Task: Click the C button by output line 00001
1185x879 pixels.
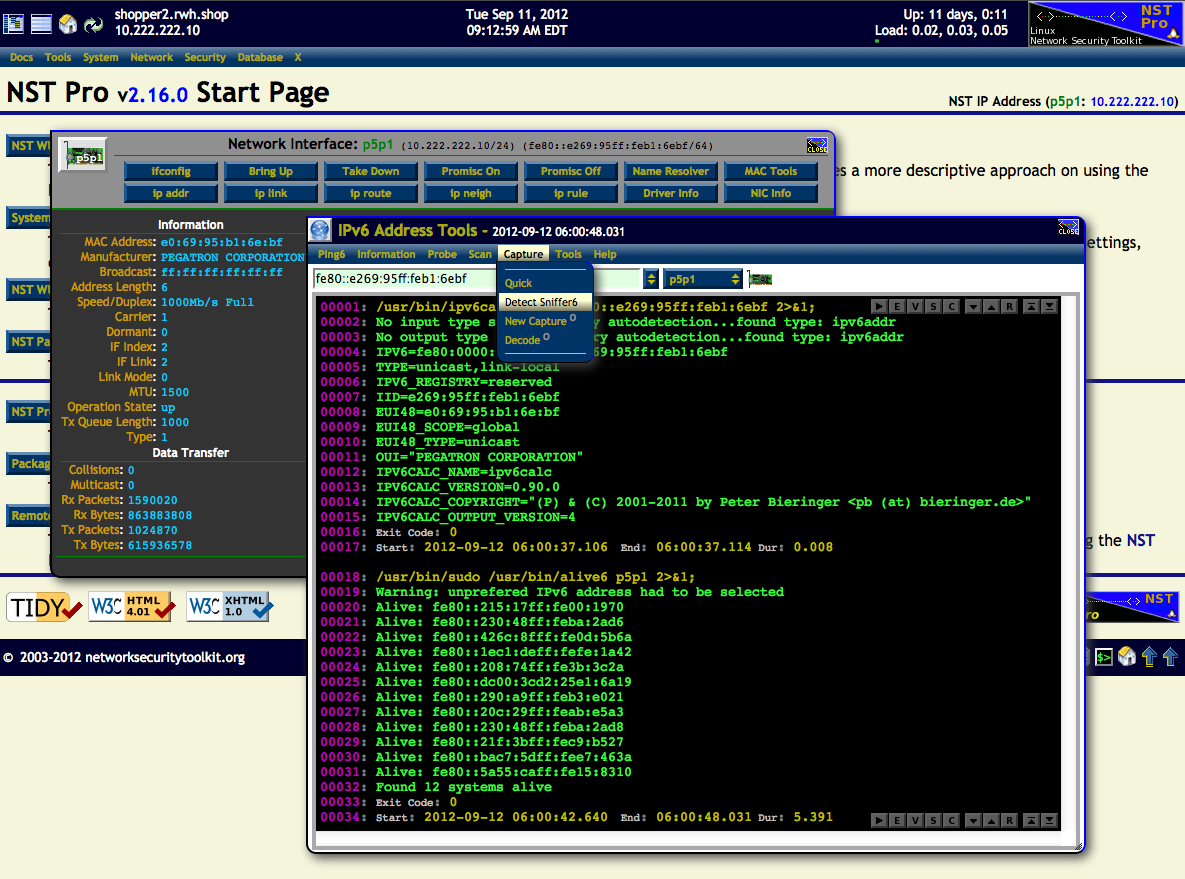Action: tap(951, 306)
